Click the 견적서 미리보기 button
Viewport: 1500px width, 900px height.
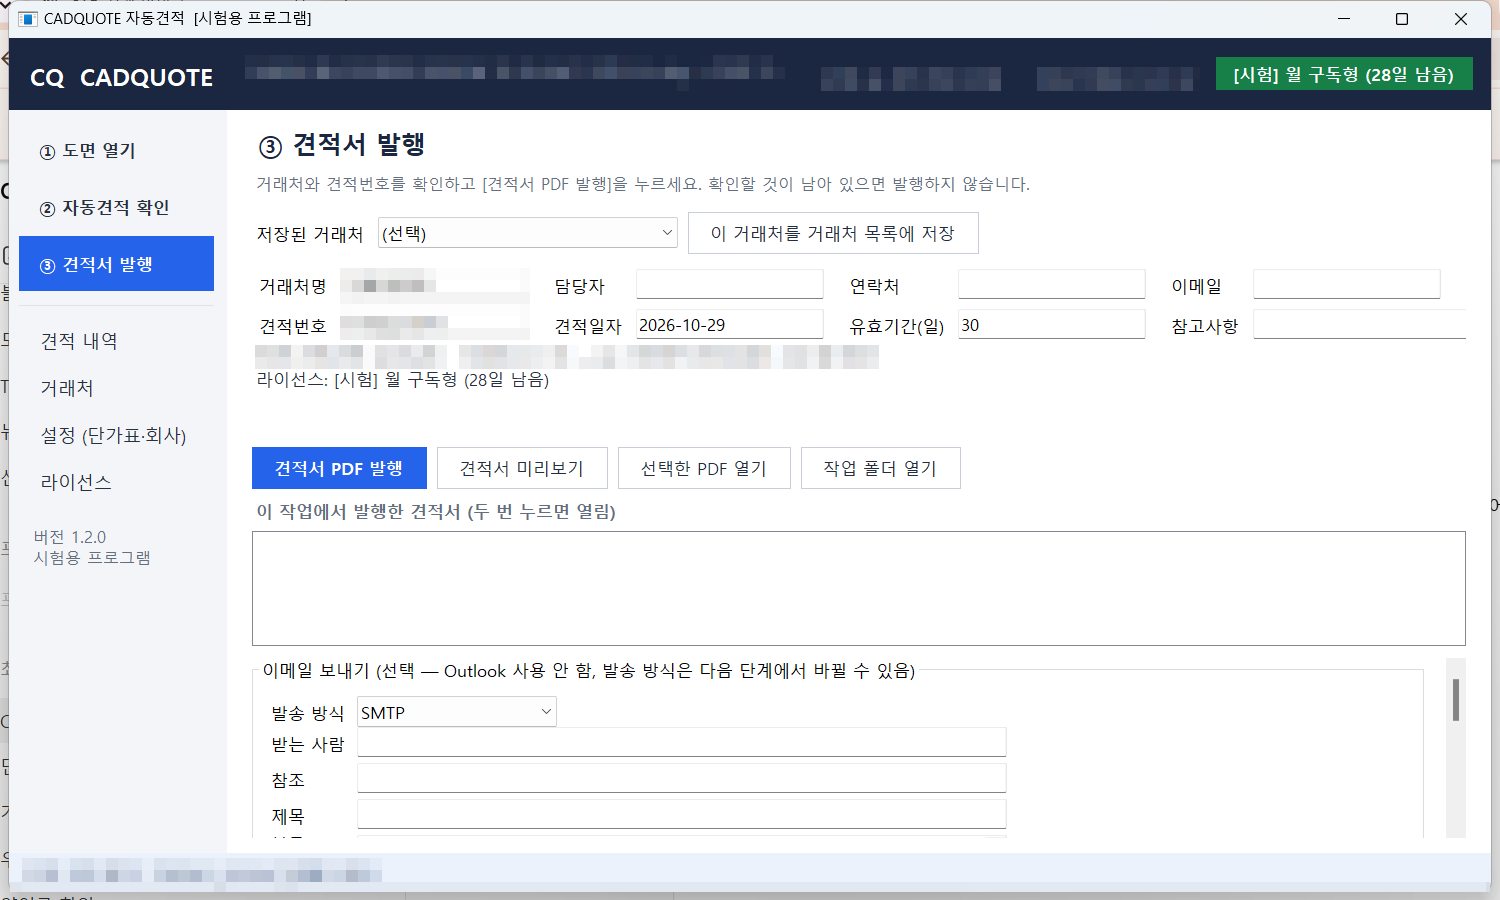click(x=522, y=468)
